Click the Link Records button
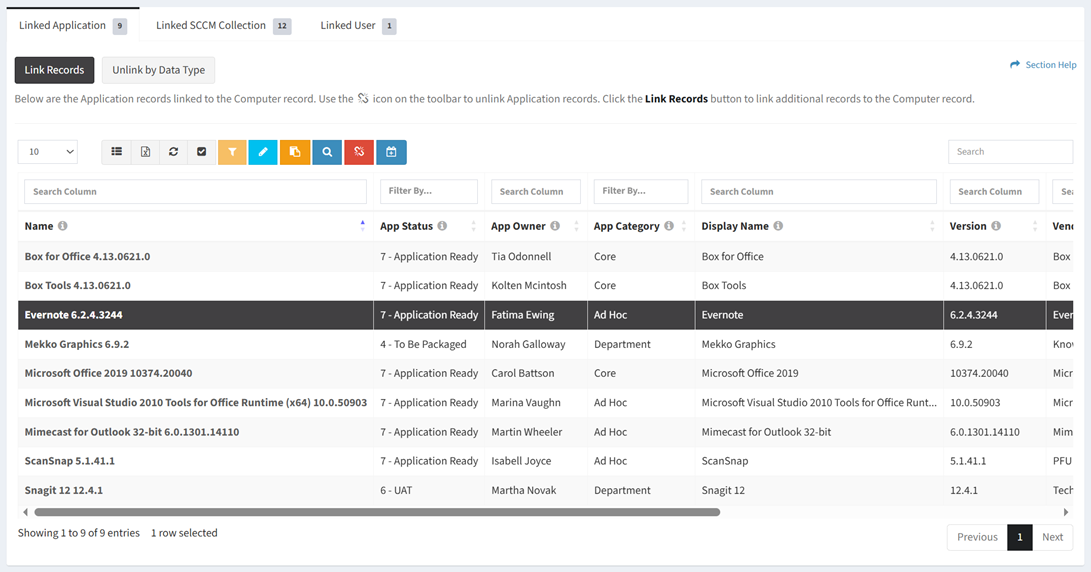1091x572 pixels. [55, 70]
